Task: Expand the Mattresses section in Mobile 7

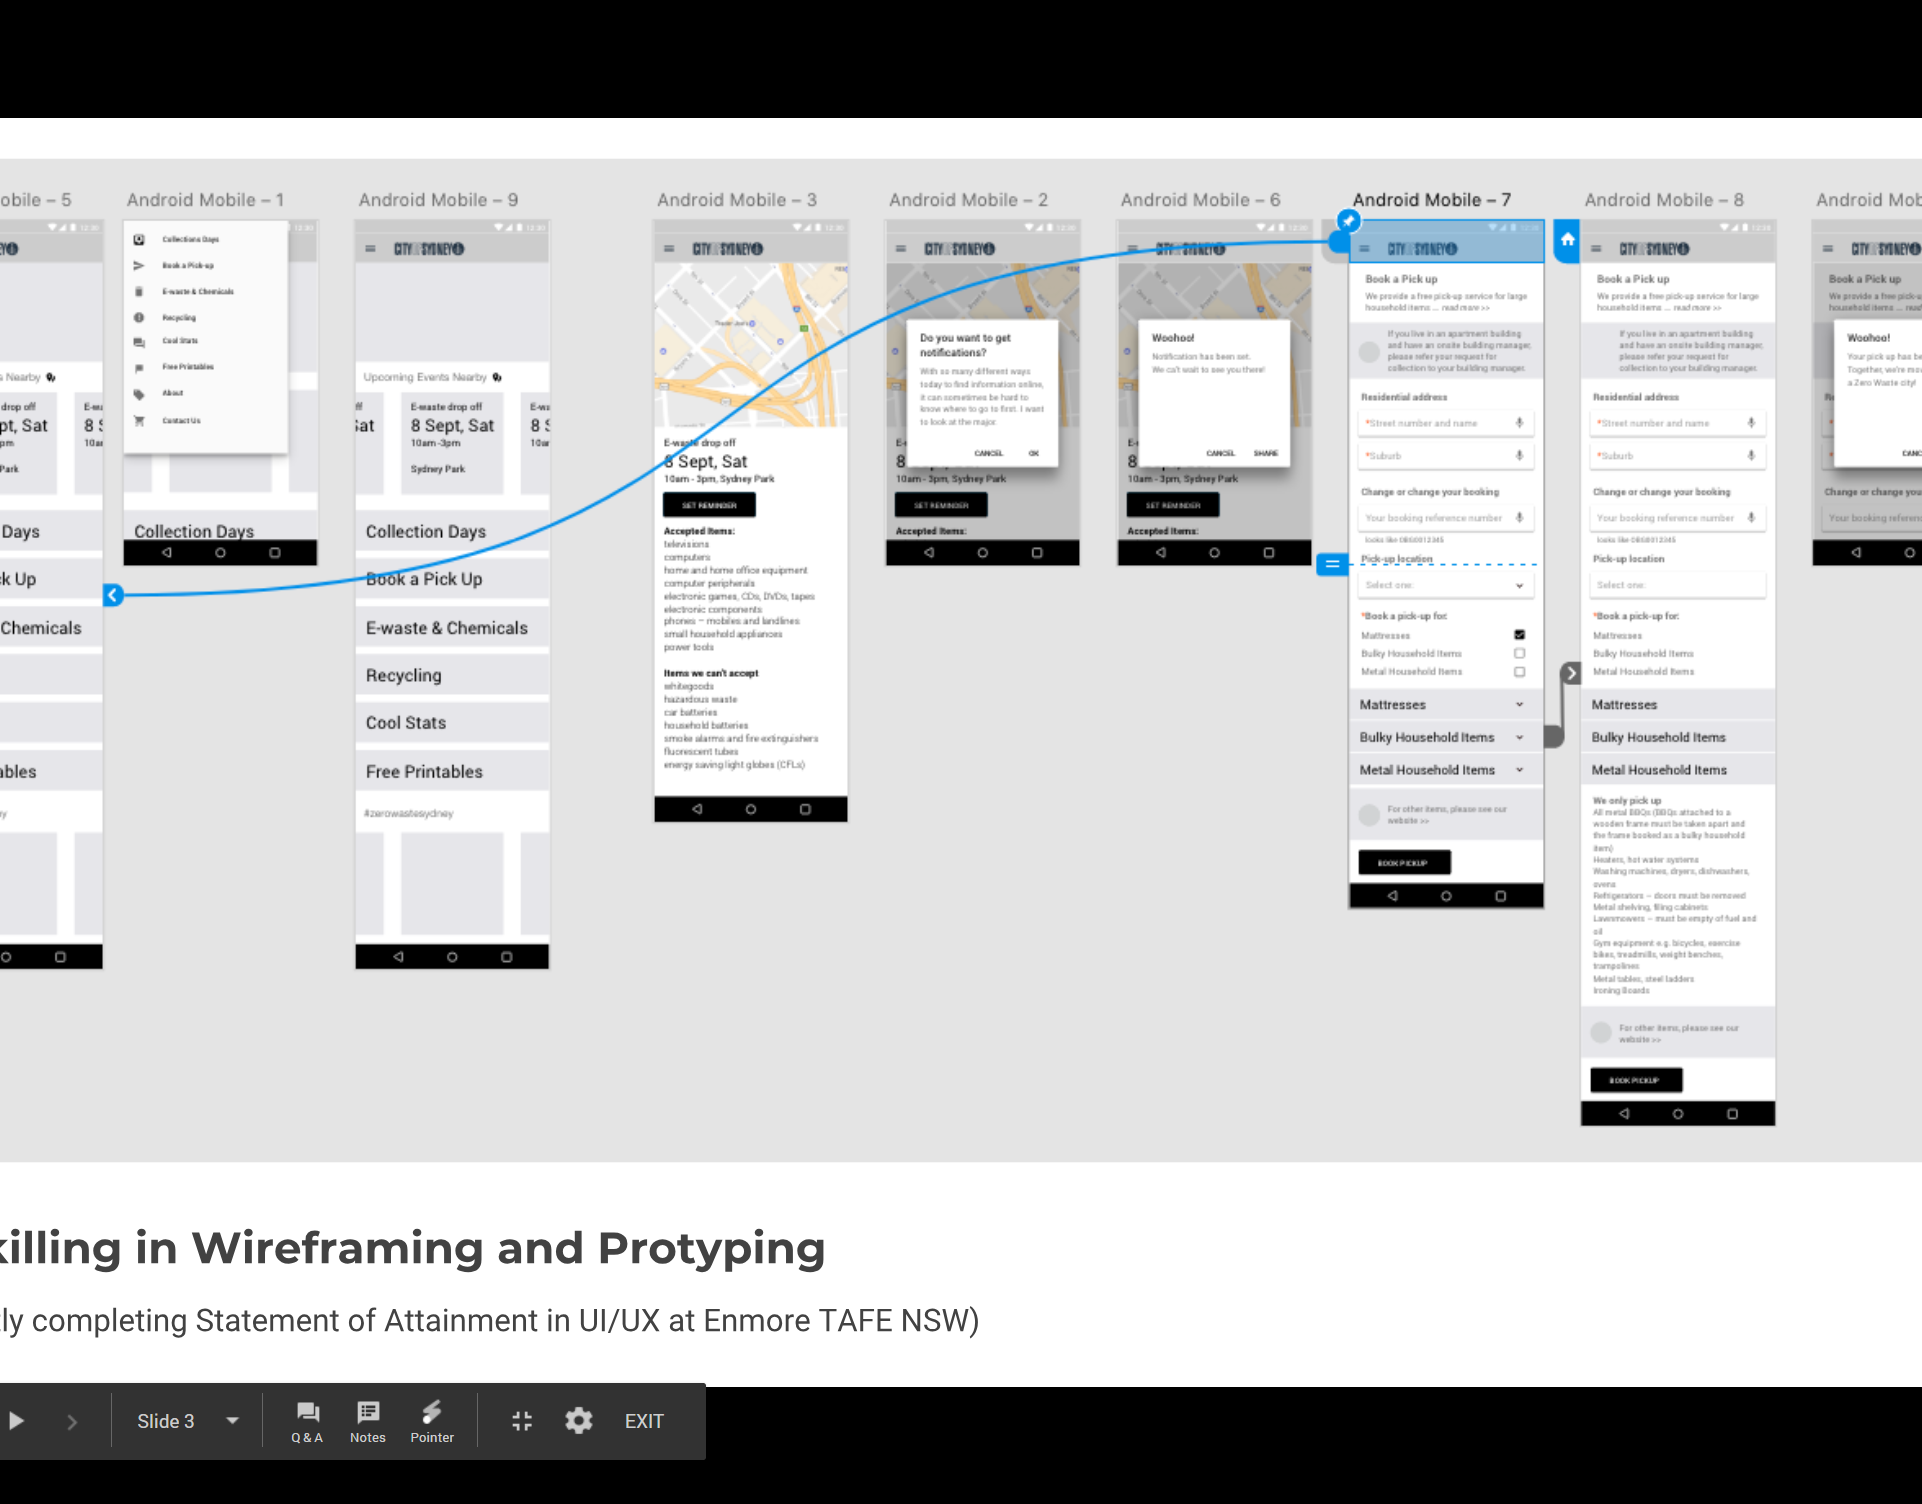Action: click(1445, 705)
